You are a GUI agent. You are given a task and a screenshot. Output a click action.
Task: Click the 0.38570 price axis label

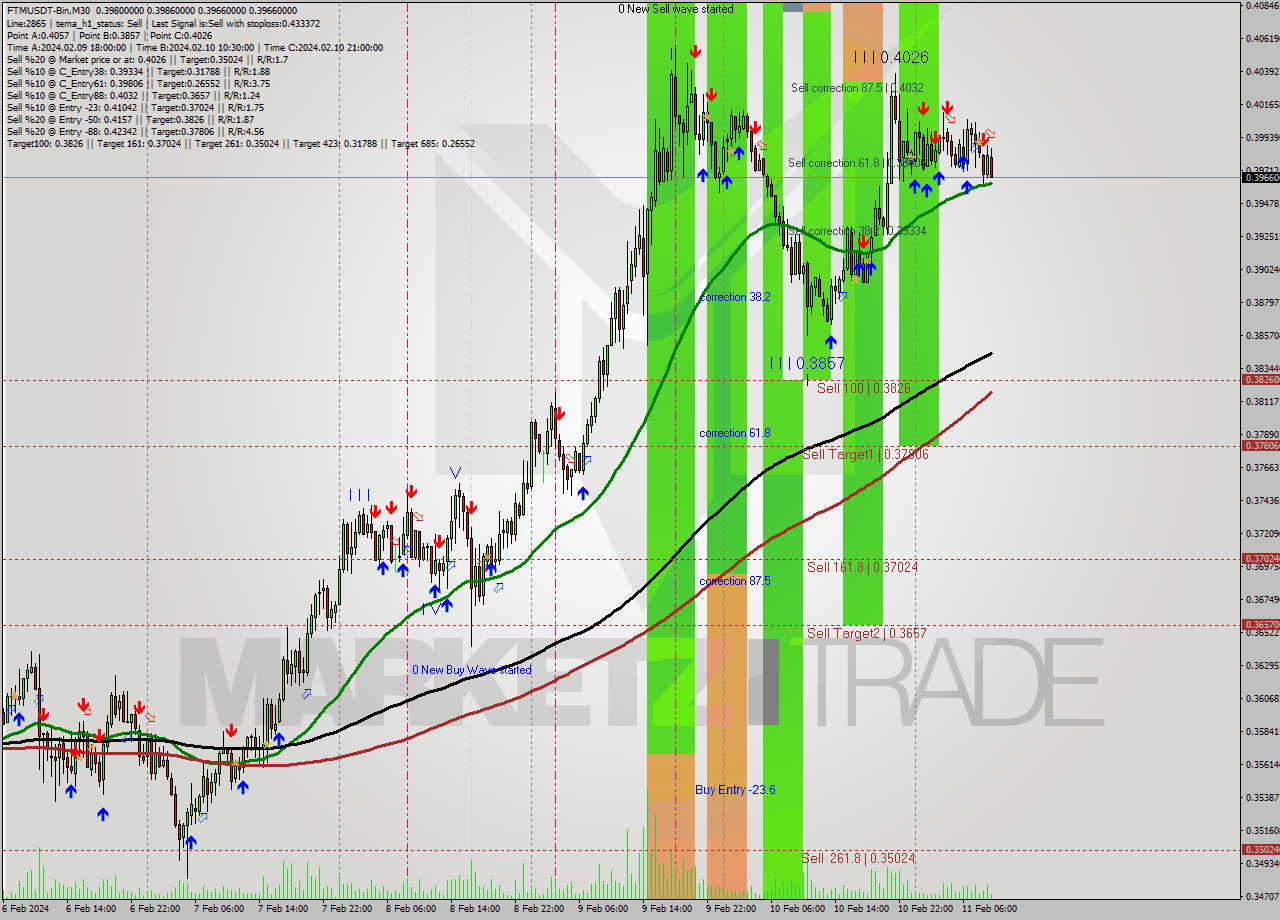coord(1262,335)
